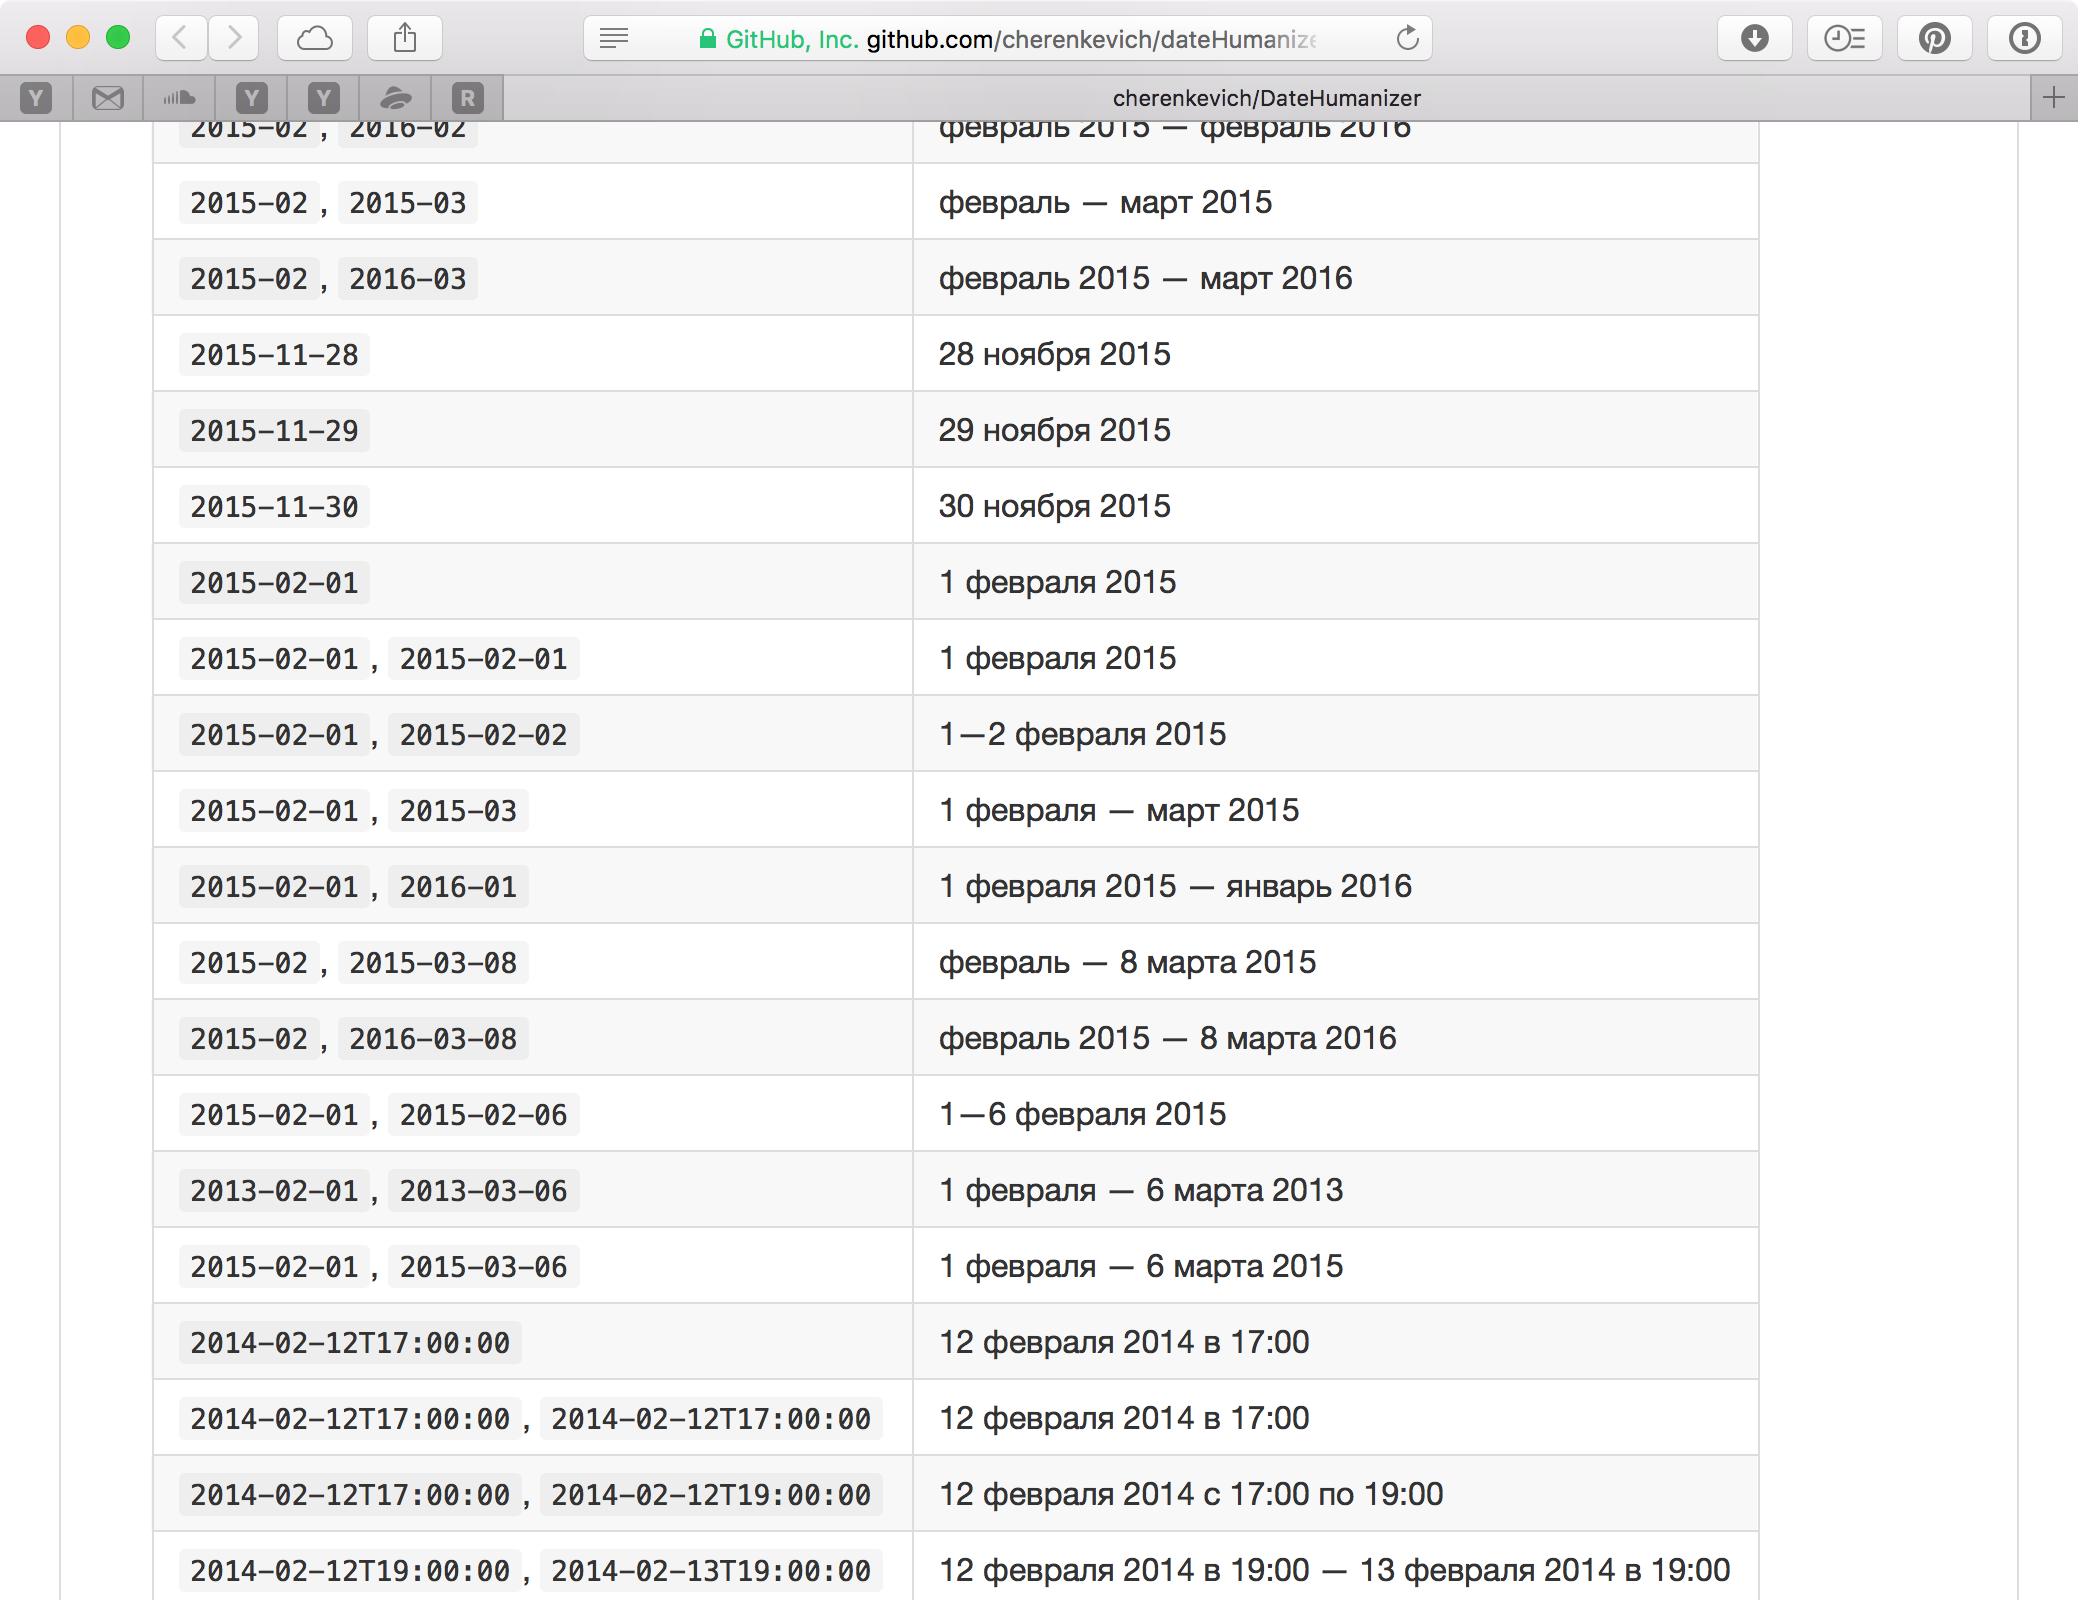Image resolution: width=2078 pixels, height=1600 pixels.
Task: Click result text 29 ноября 2015
Action: pos(1054,430)
